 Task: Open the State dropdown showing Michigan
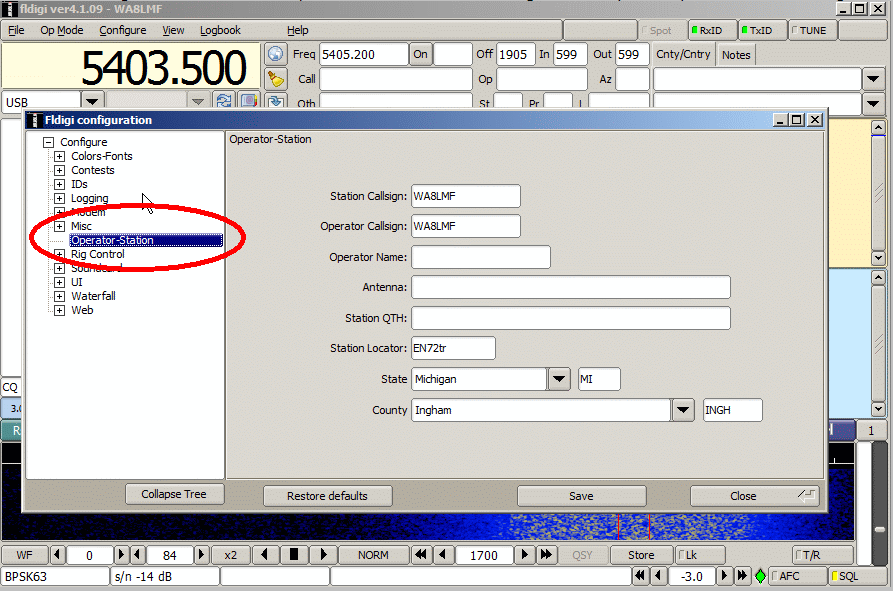(559, 379)
